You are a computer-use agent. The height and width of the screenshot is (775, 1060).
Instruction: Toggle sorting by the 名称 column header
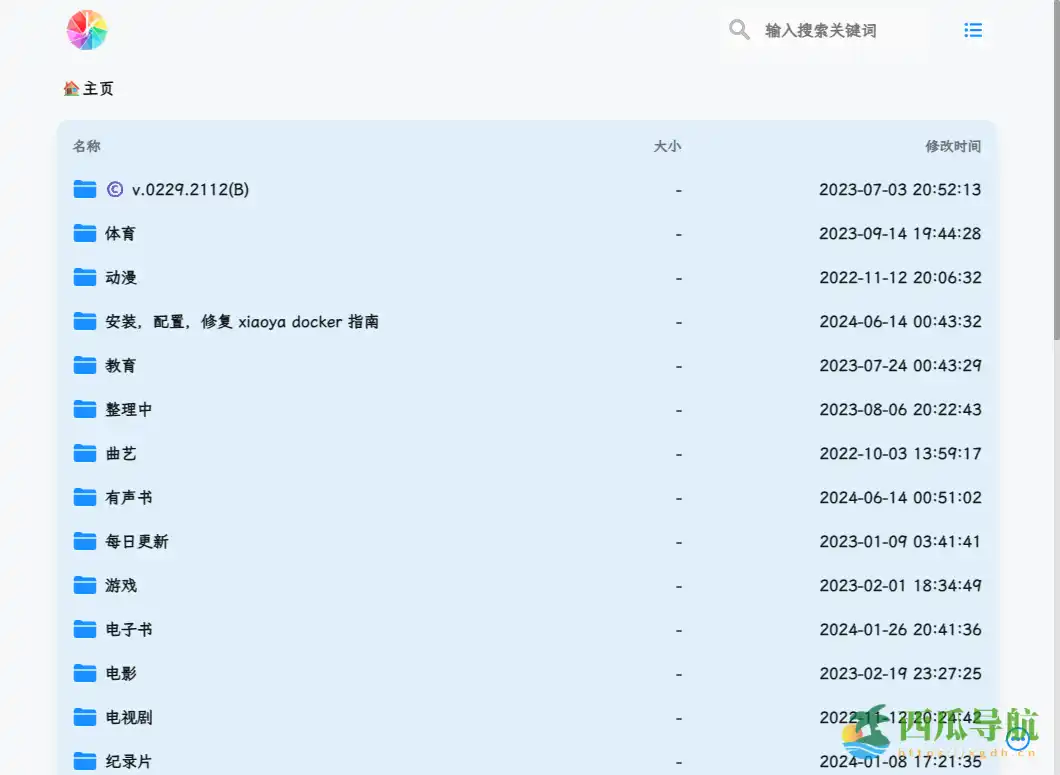click(86, 146)
